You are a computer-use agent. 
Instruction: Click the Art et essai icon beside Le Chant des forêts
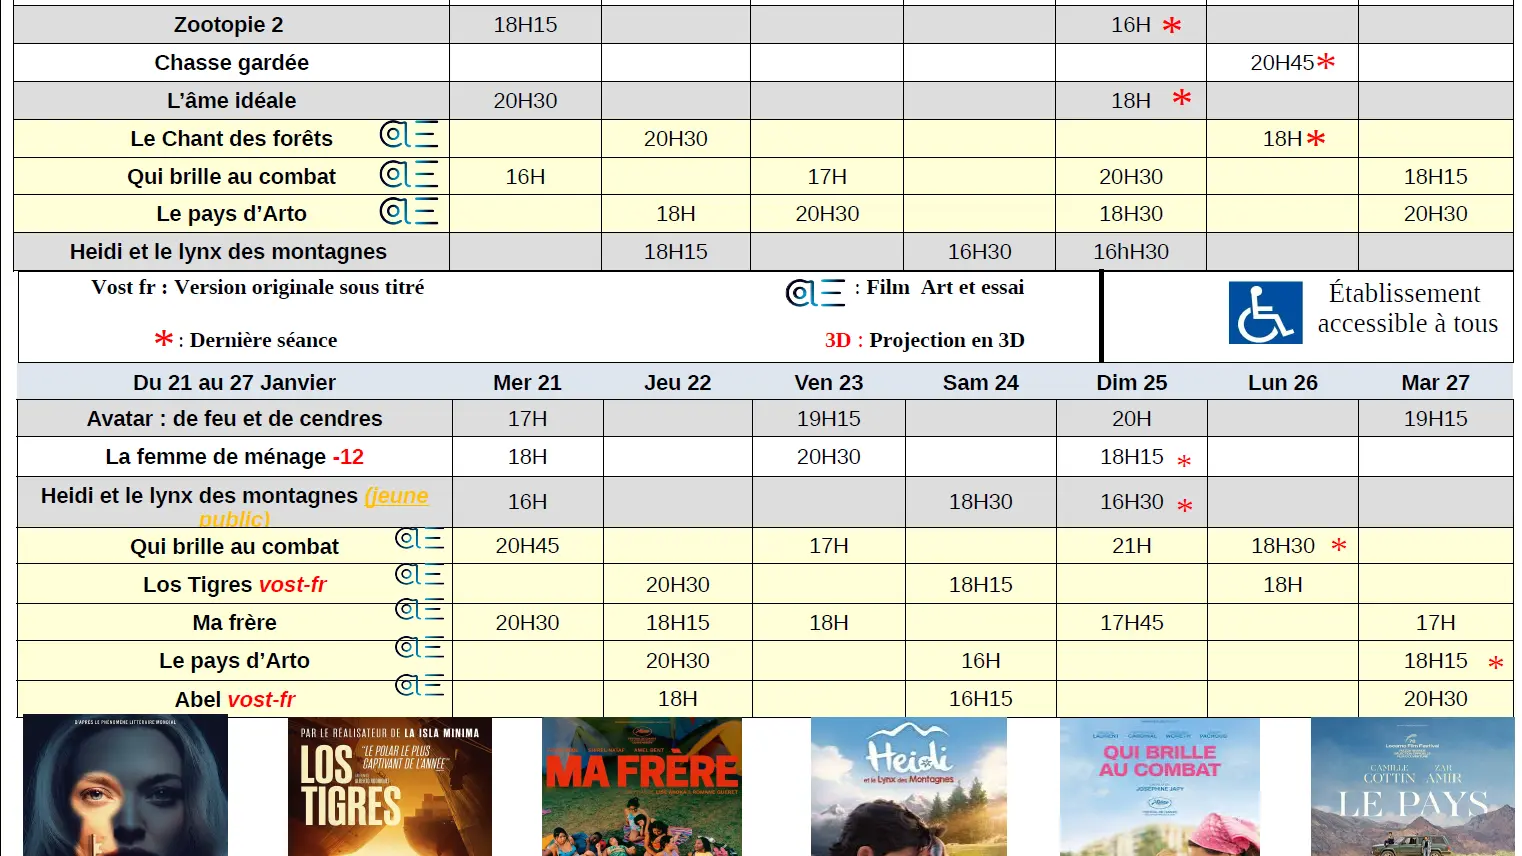(410, 137)
